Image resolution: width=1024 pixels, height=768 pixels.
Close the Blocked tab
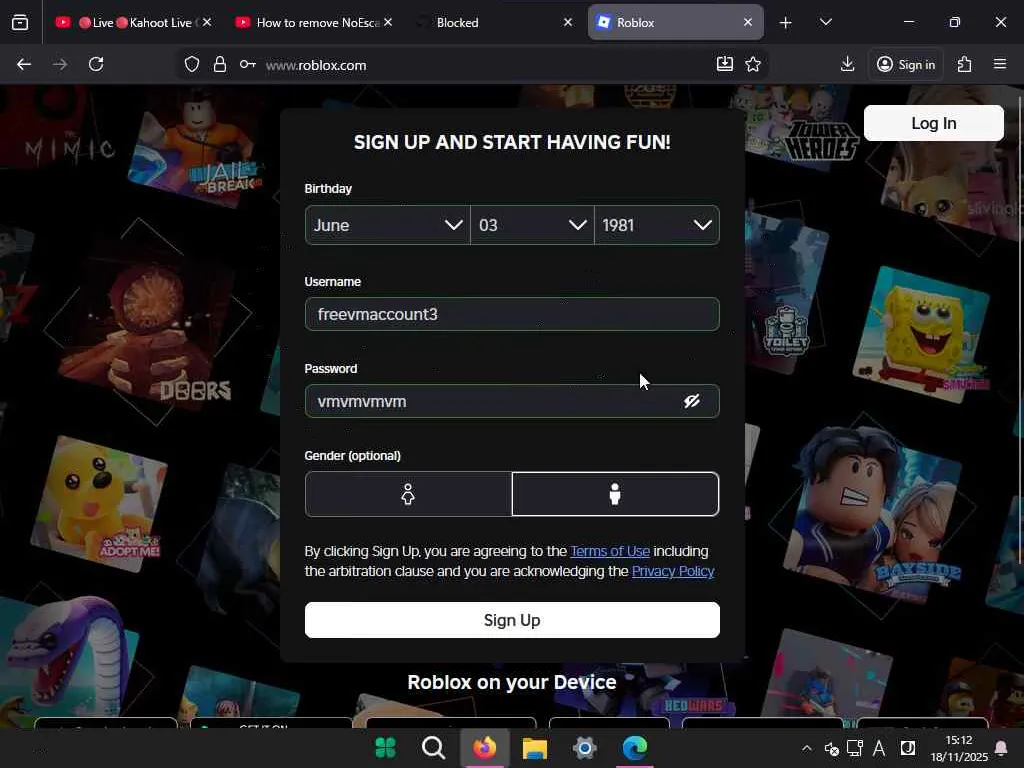click(568, 22)
